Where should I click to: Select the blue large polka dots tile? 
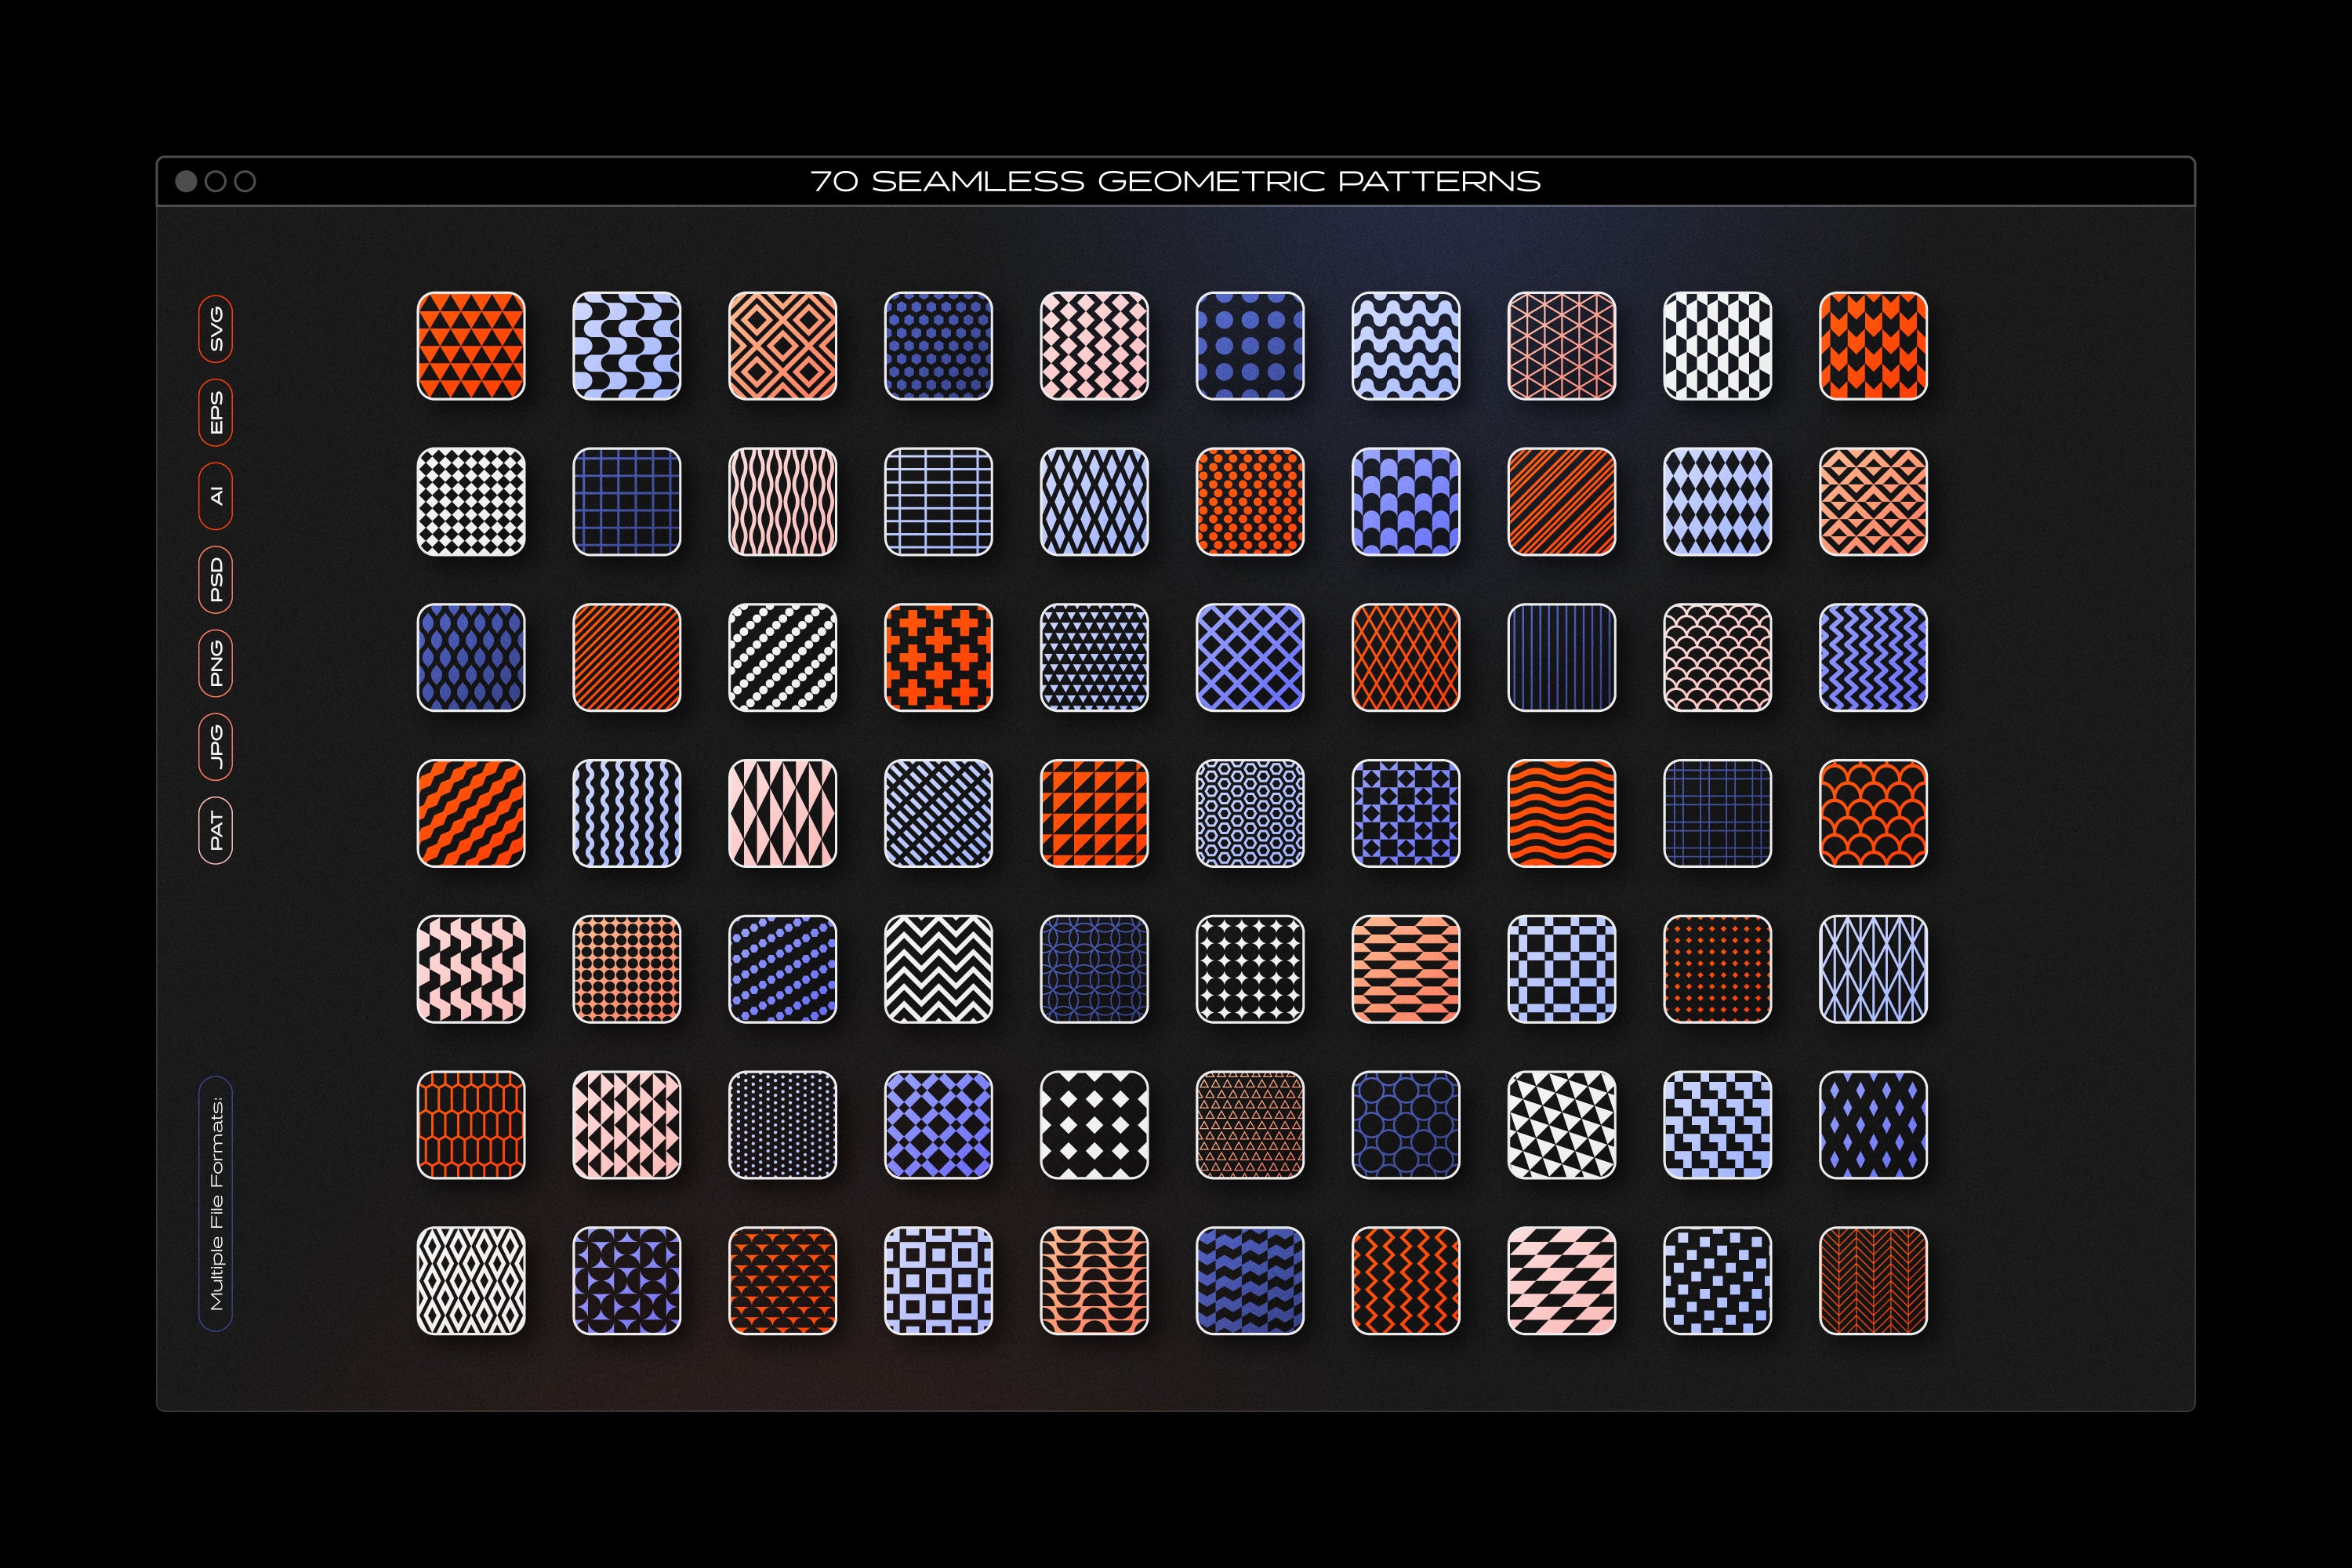coord(1250,346)
